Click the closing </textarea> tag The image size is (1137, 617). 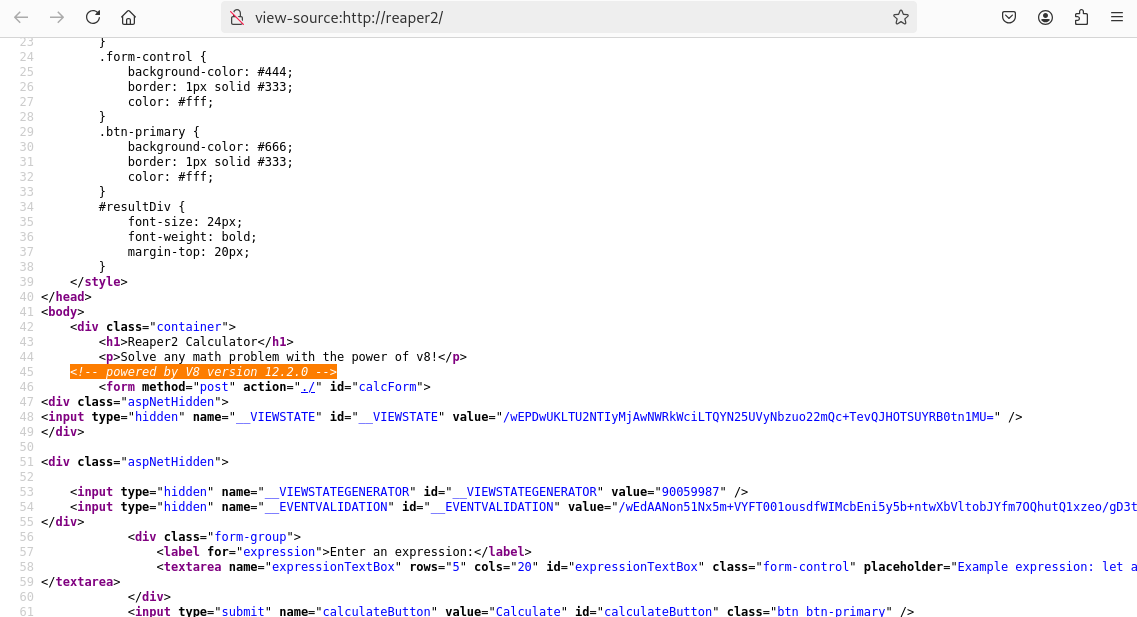pos(80,582)
